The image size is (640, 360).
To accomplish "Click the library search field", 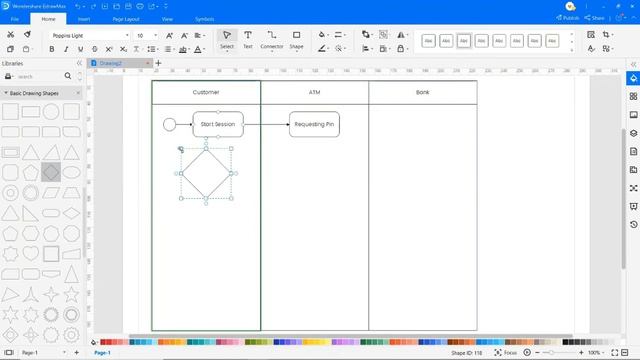I will [x=39, y=76].
